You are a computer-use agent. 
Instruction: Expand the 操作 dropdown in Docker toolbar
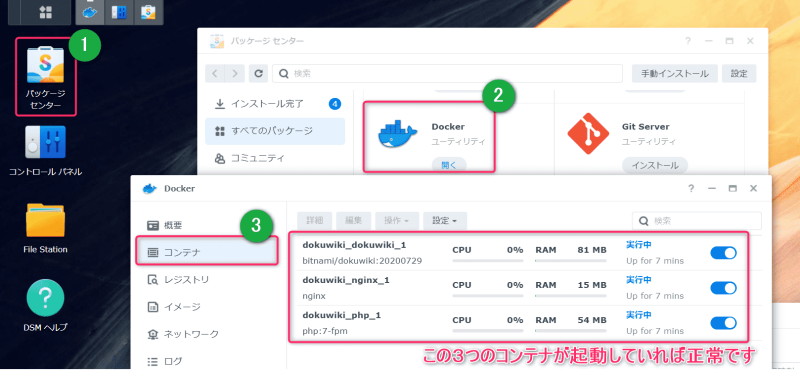click(x=397, y=221)
